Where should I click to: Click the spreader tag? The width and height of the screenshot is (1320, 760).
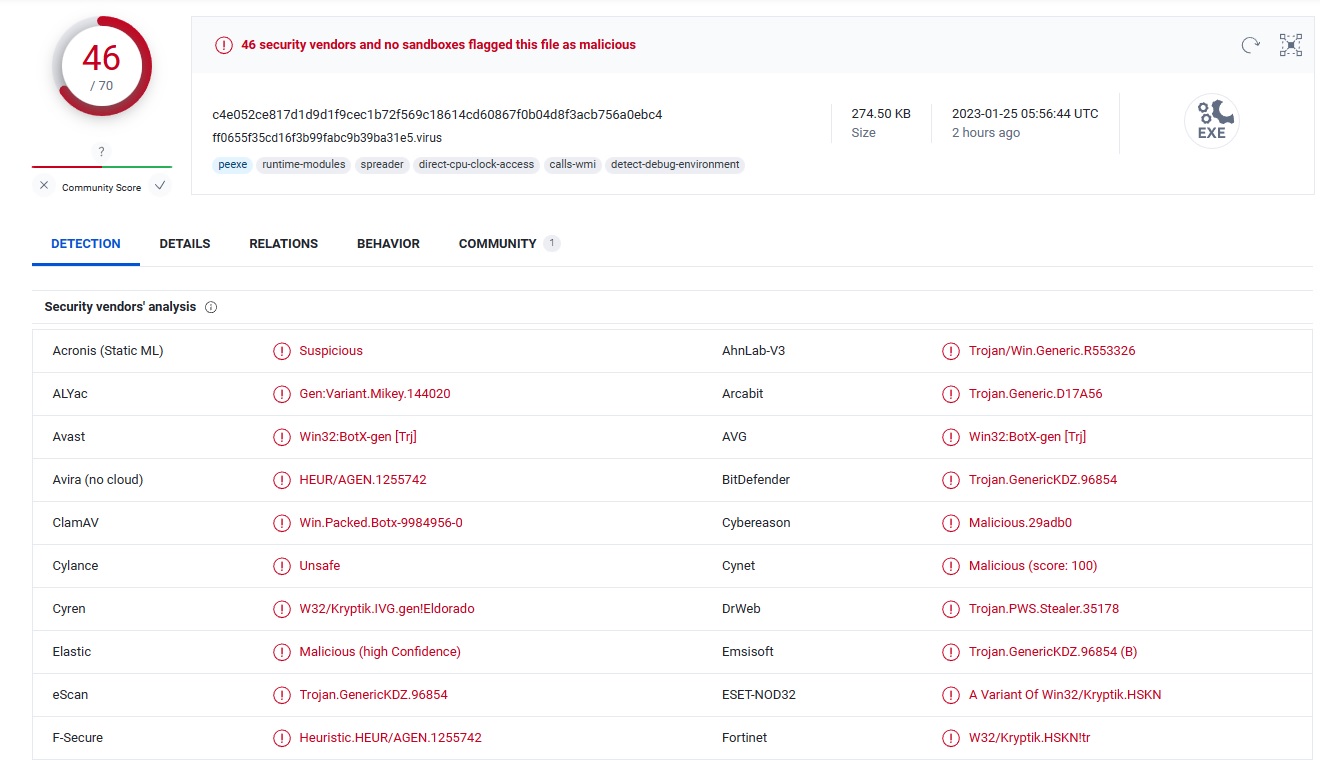pos(382,165)
